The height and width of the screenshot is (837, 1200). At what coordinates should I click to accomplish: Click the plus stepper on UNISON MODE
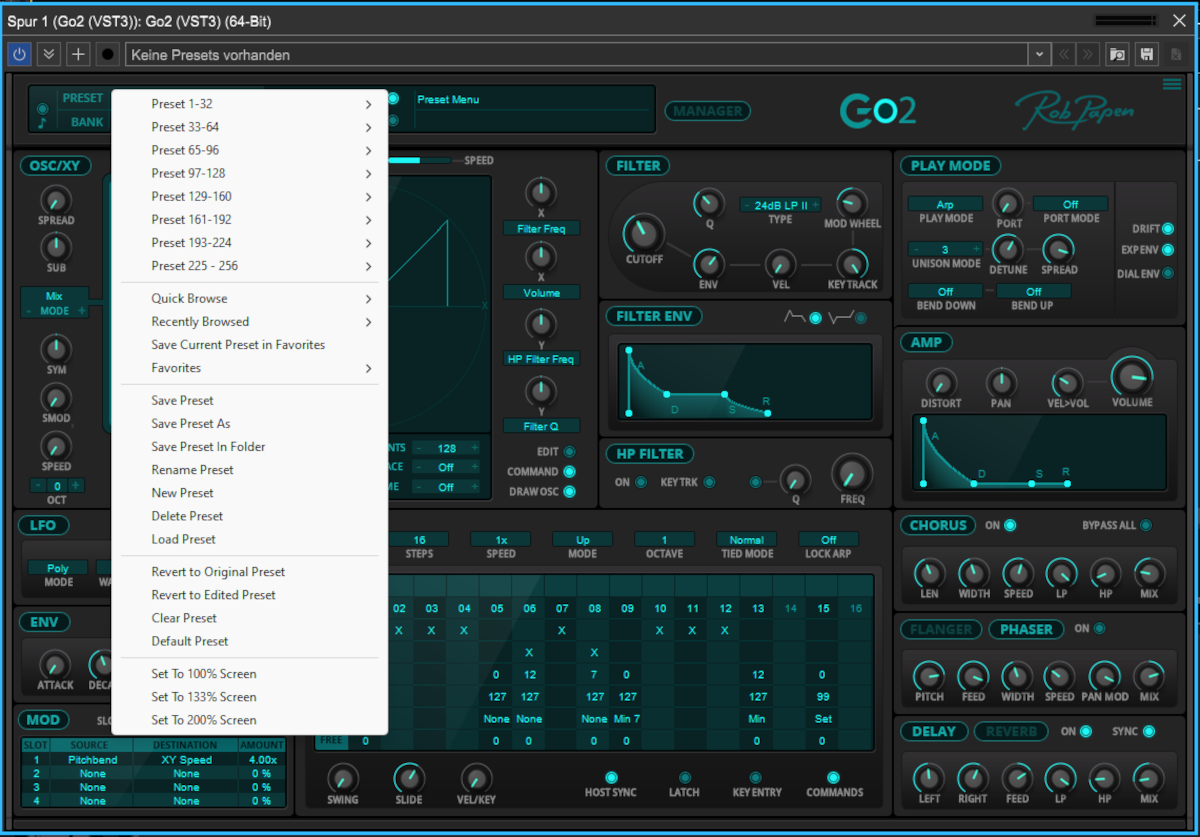(976, 250)
